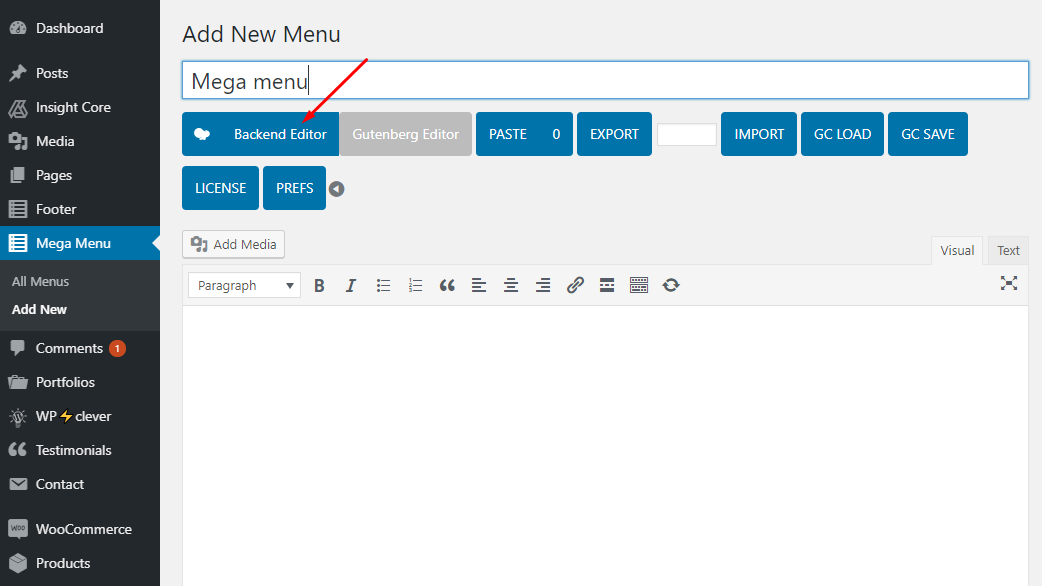
Task: Click the EXPORT button
Action: (x=614, y=134)
